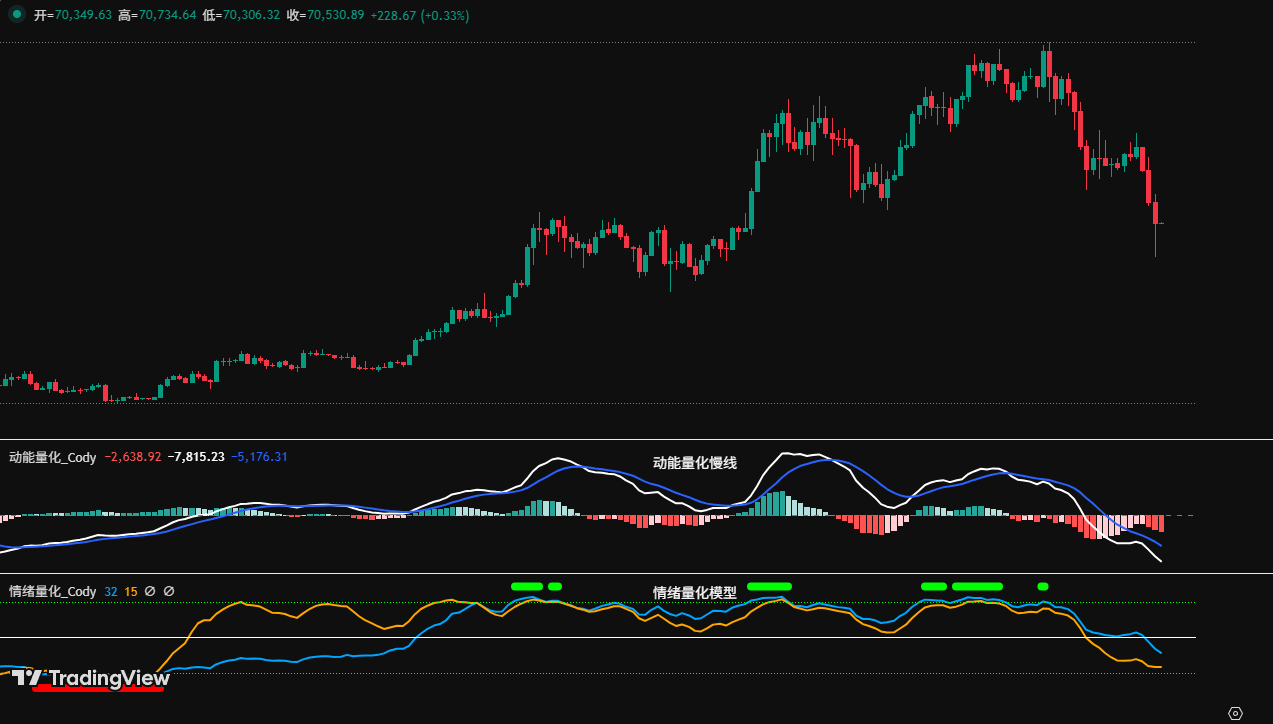
Task: Click the blue value 32 to expand inputs
Action: pos(111,591)
